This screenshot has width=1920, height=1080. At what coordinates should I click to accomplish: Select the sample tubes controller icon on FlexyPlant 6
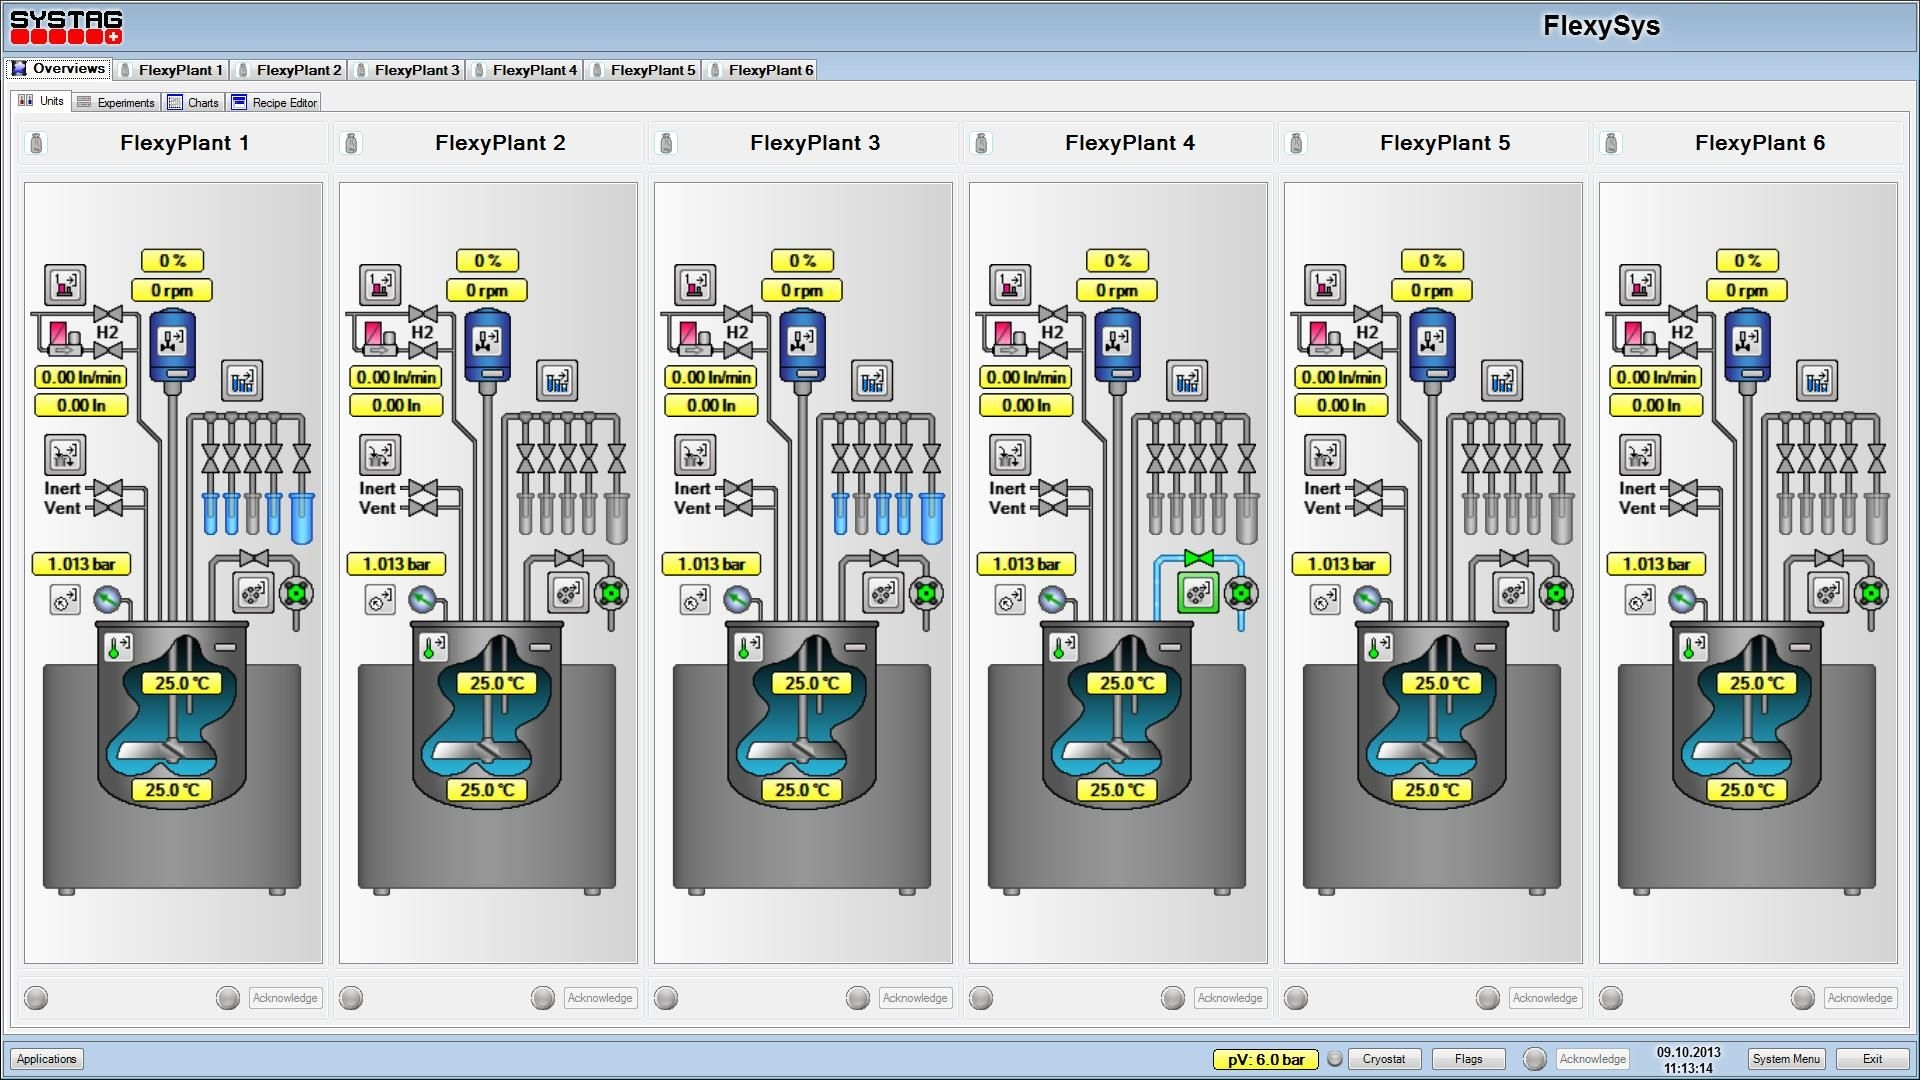(1818, 380)
